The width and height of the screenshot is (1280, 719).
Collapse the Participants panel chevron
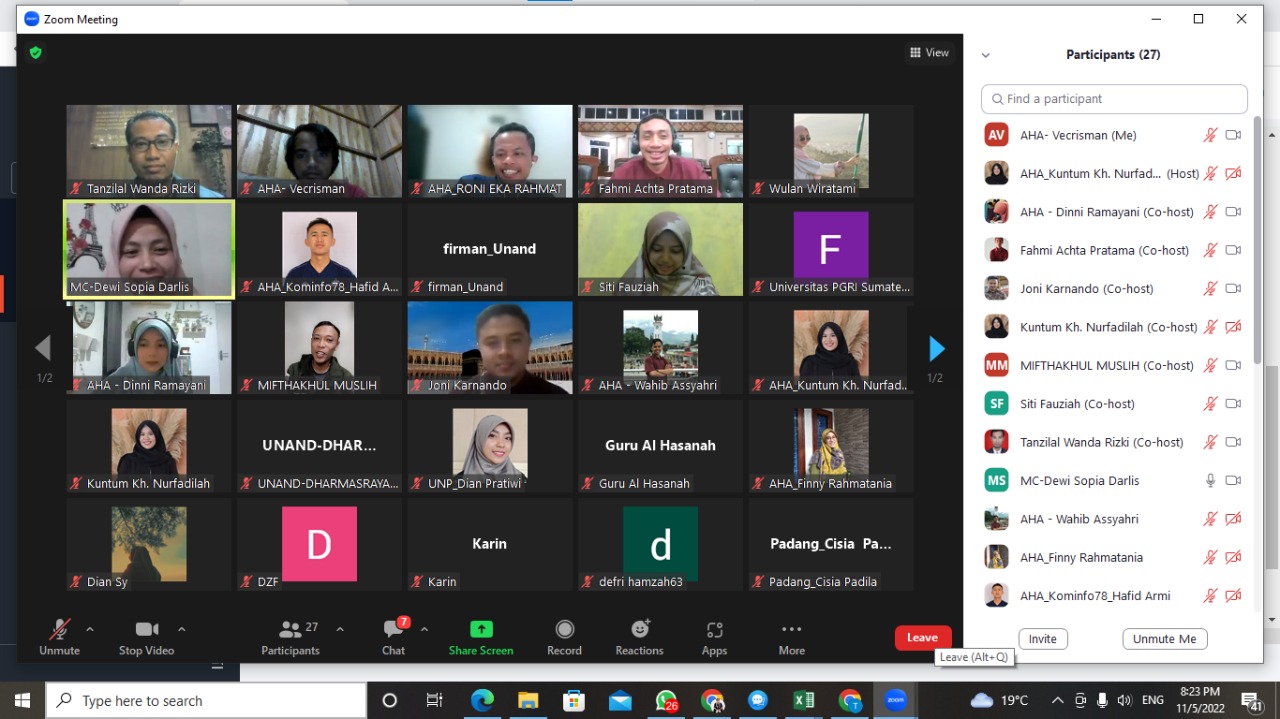tap(985, 56)
